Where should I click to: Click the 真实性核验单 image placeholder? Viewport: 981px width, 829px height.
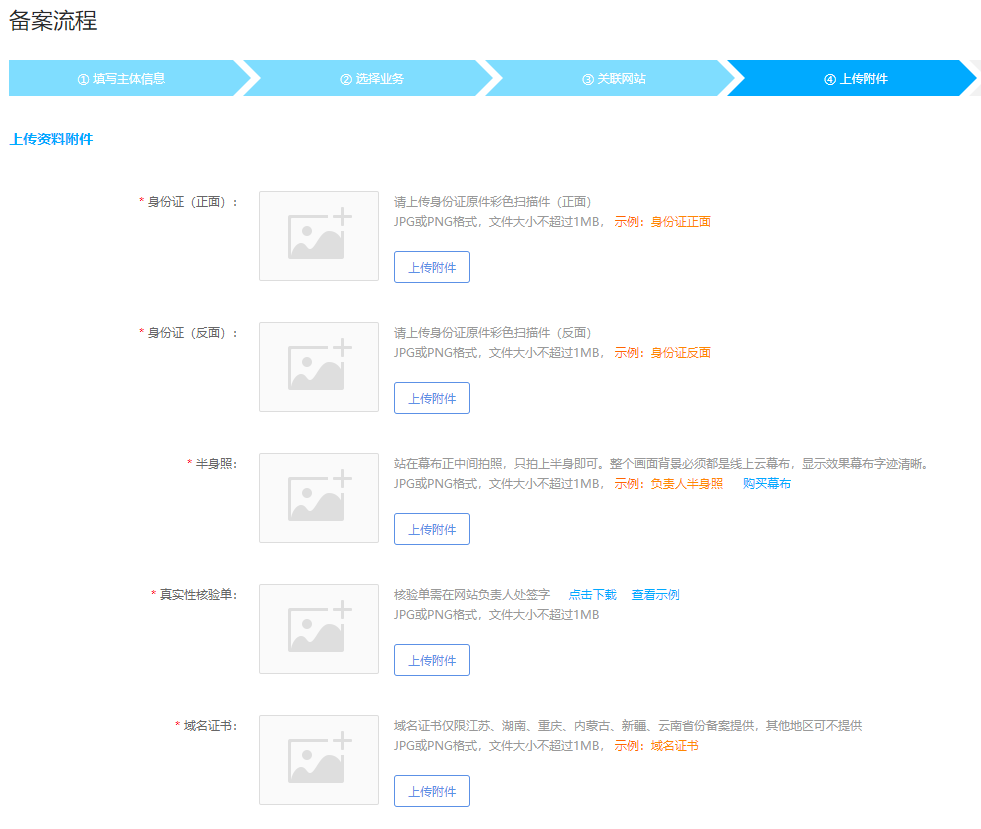318,629
